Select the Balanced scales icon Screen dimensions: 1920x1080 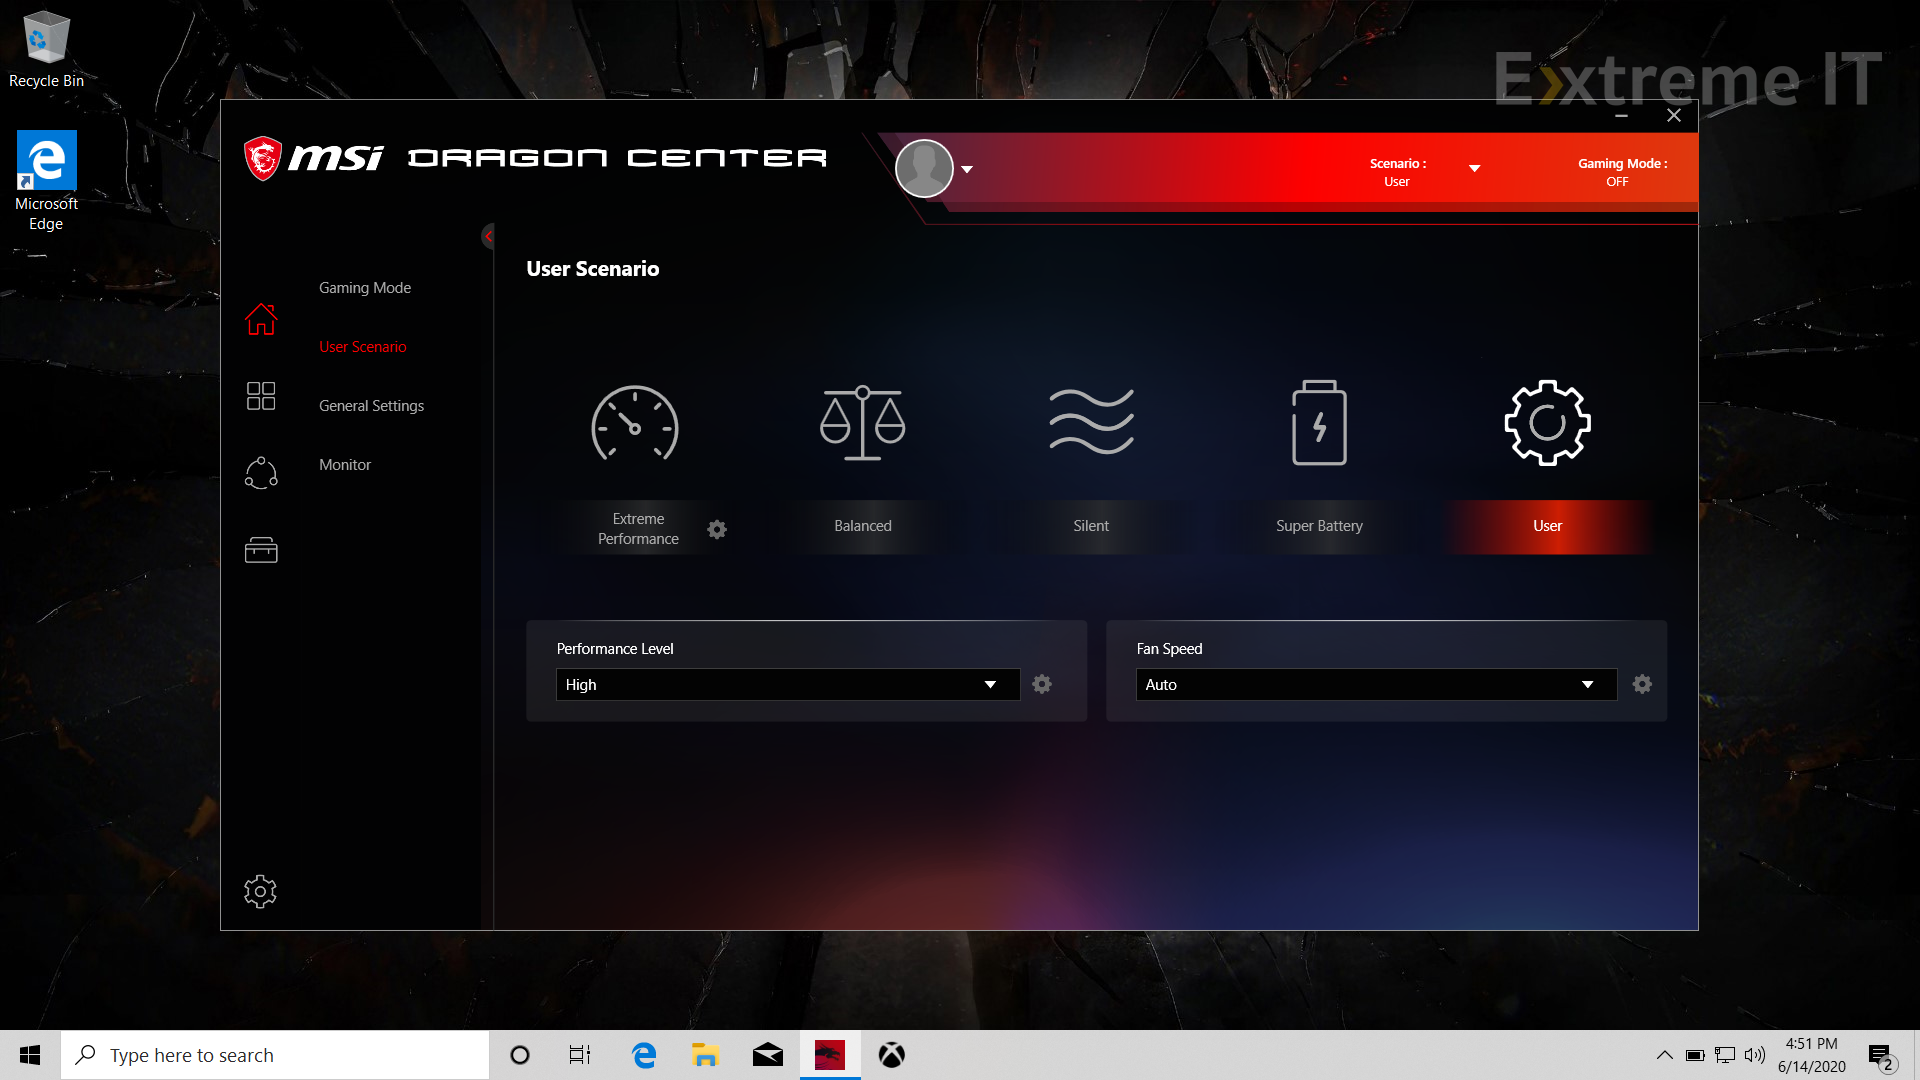click(863, 423)
